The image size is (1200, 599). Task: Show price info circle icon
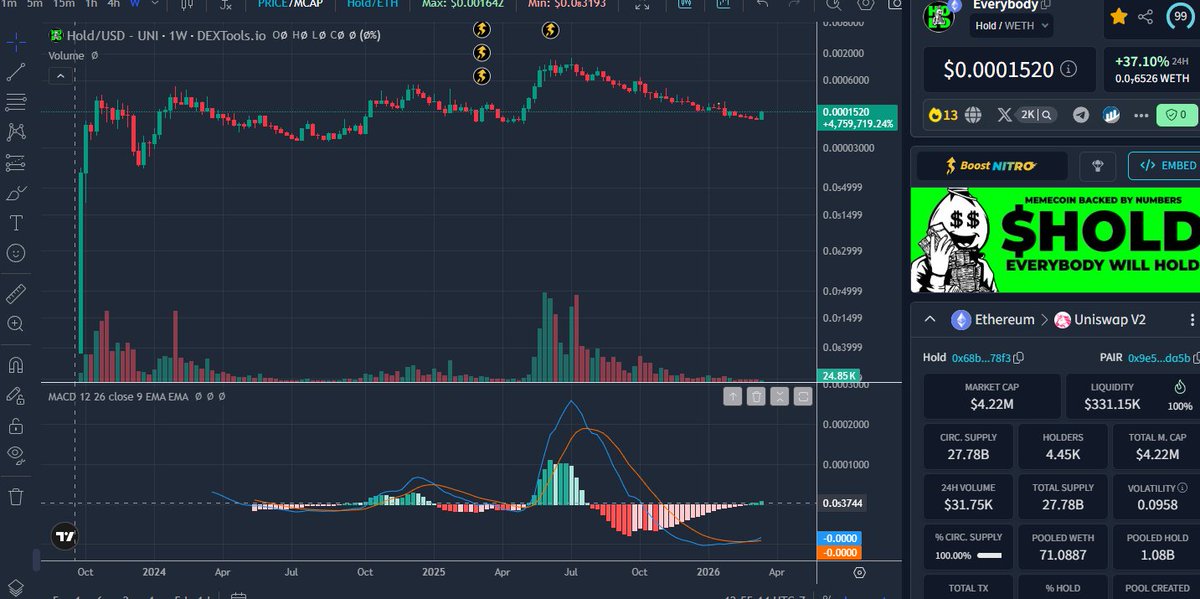point(1068,70)
